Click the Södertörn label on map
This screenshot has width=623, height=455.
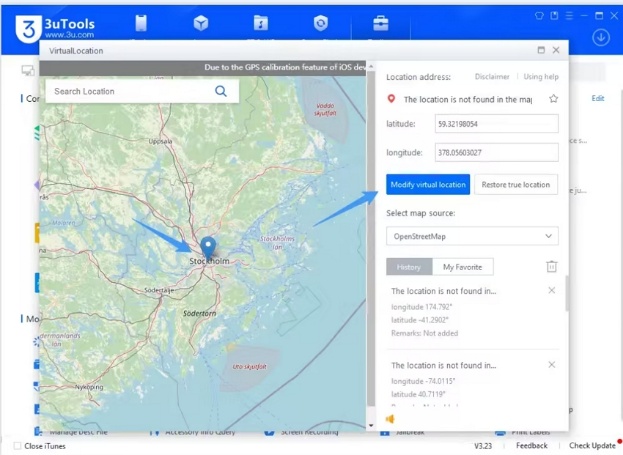[199, 313]
